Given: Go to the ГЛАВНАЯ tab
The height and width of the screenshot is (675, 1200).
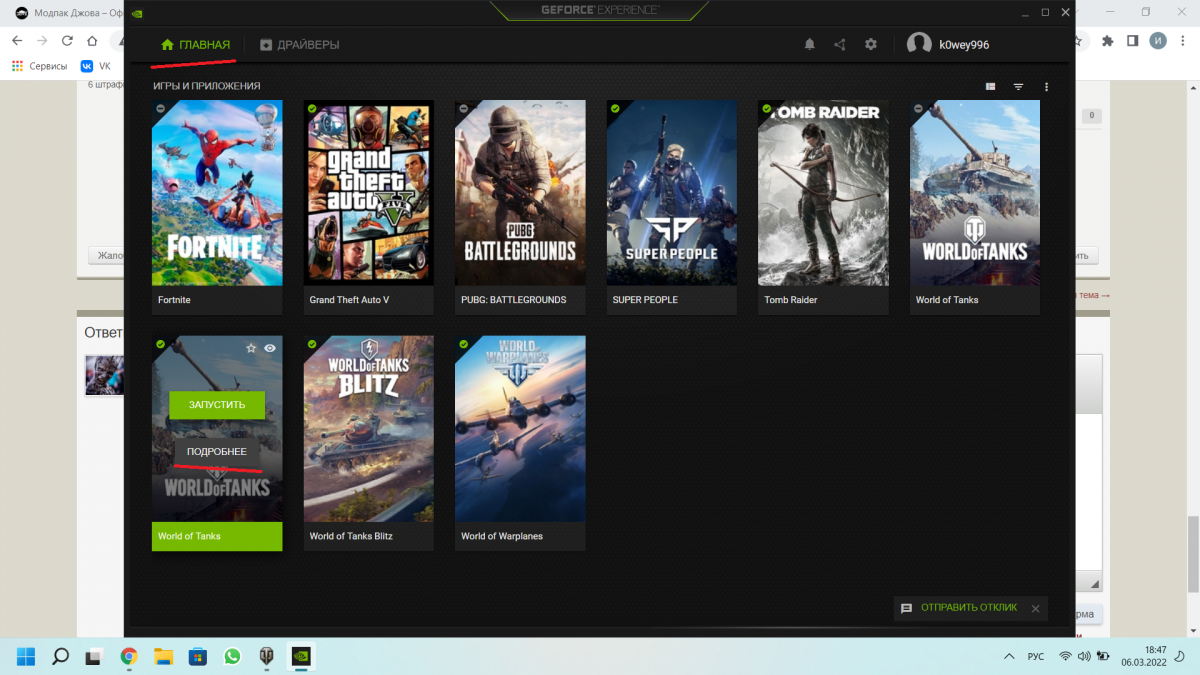Looking at the screenshot, I should pyautogui.click(x=196, y=45).
